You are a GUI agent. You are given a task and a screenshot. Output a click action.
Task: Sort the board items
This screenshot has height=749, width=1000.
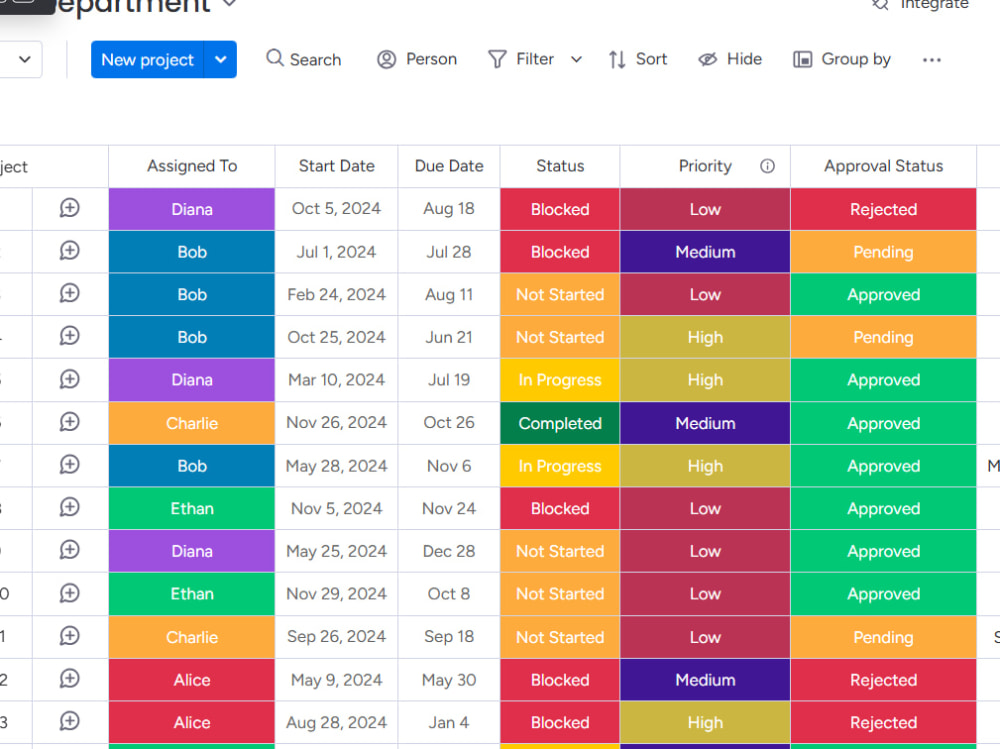click(x=638, y=59)
